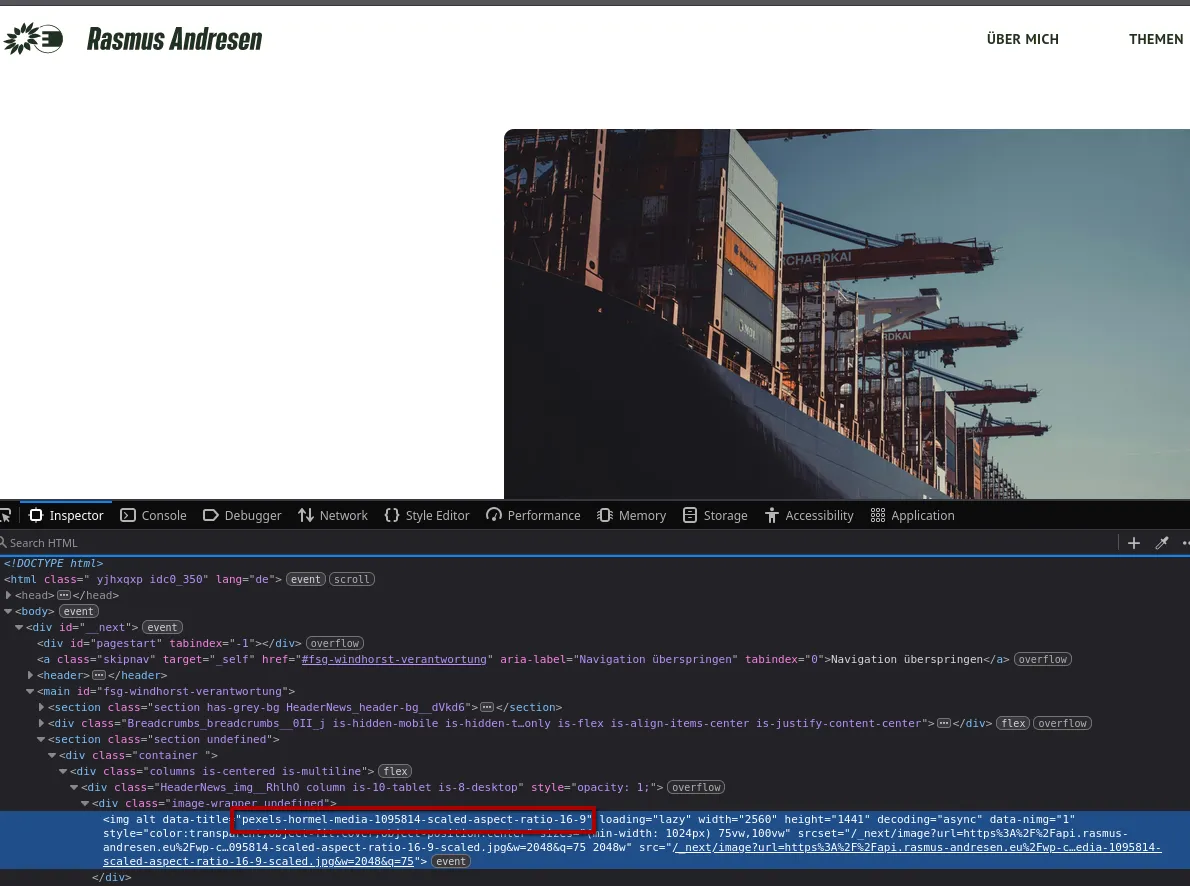
Task: Click the event badge on img element
Action: click(x=451, y=861)
